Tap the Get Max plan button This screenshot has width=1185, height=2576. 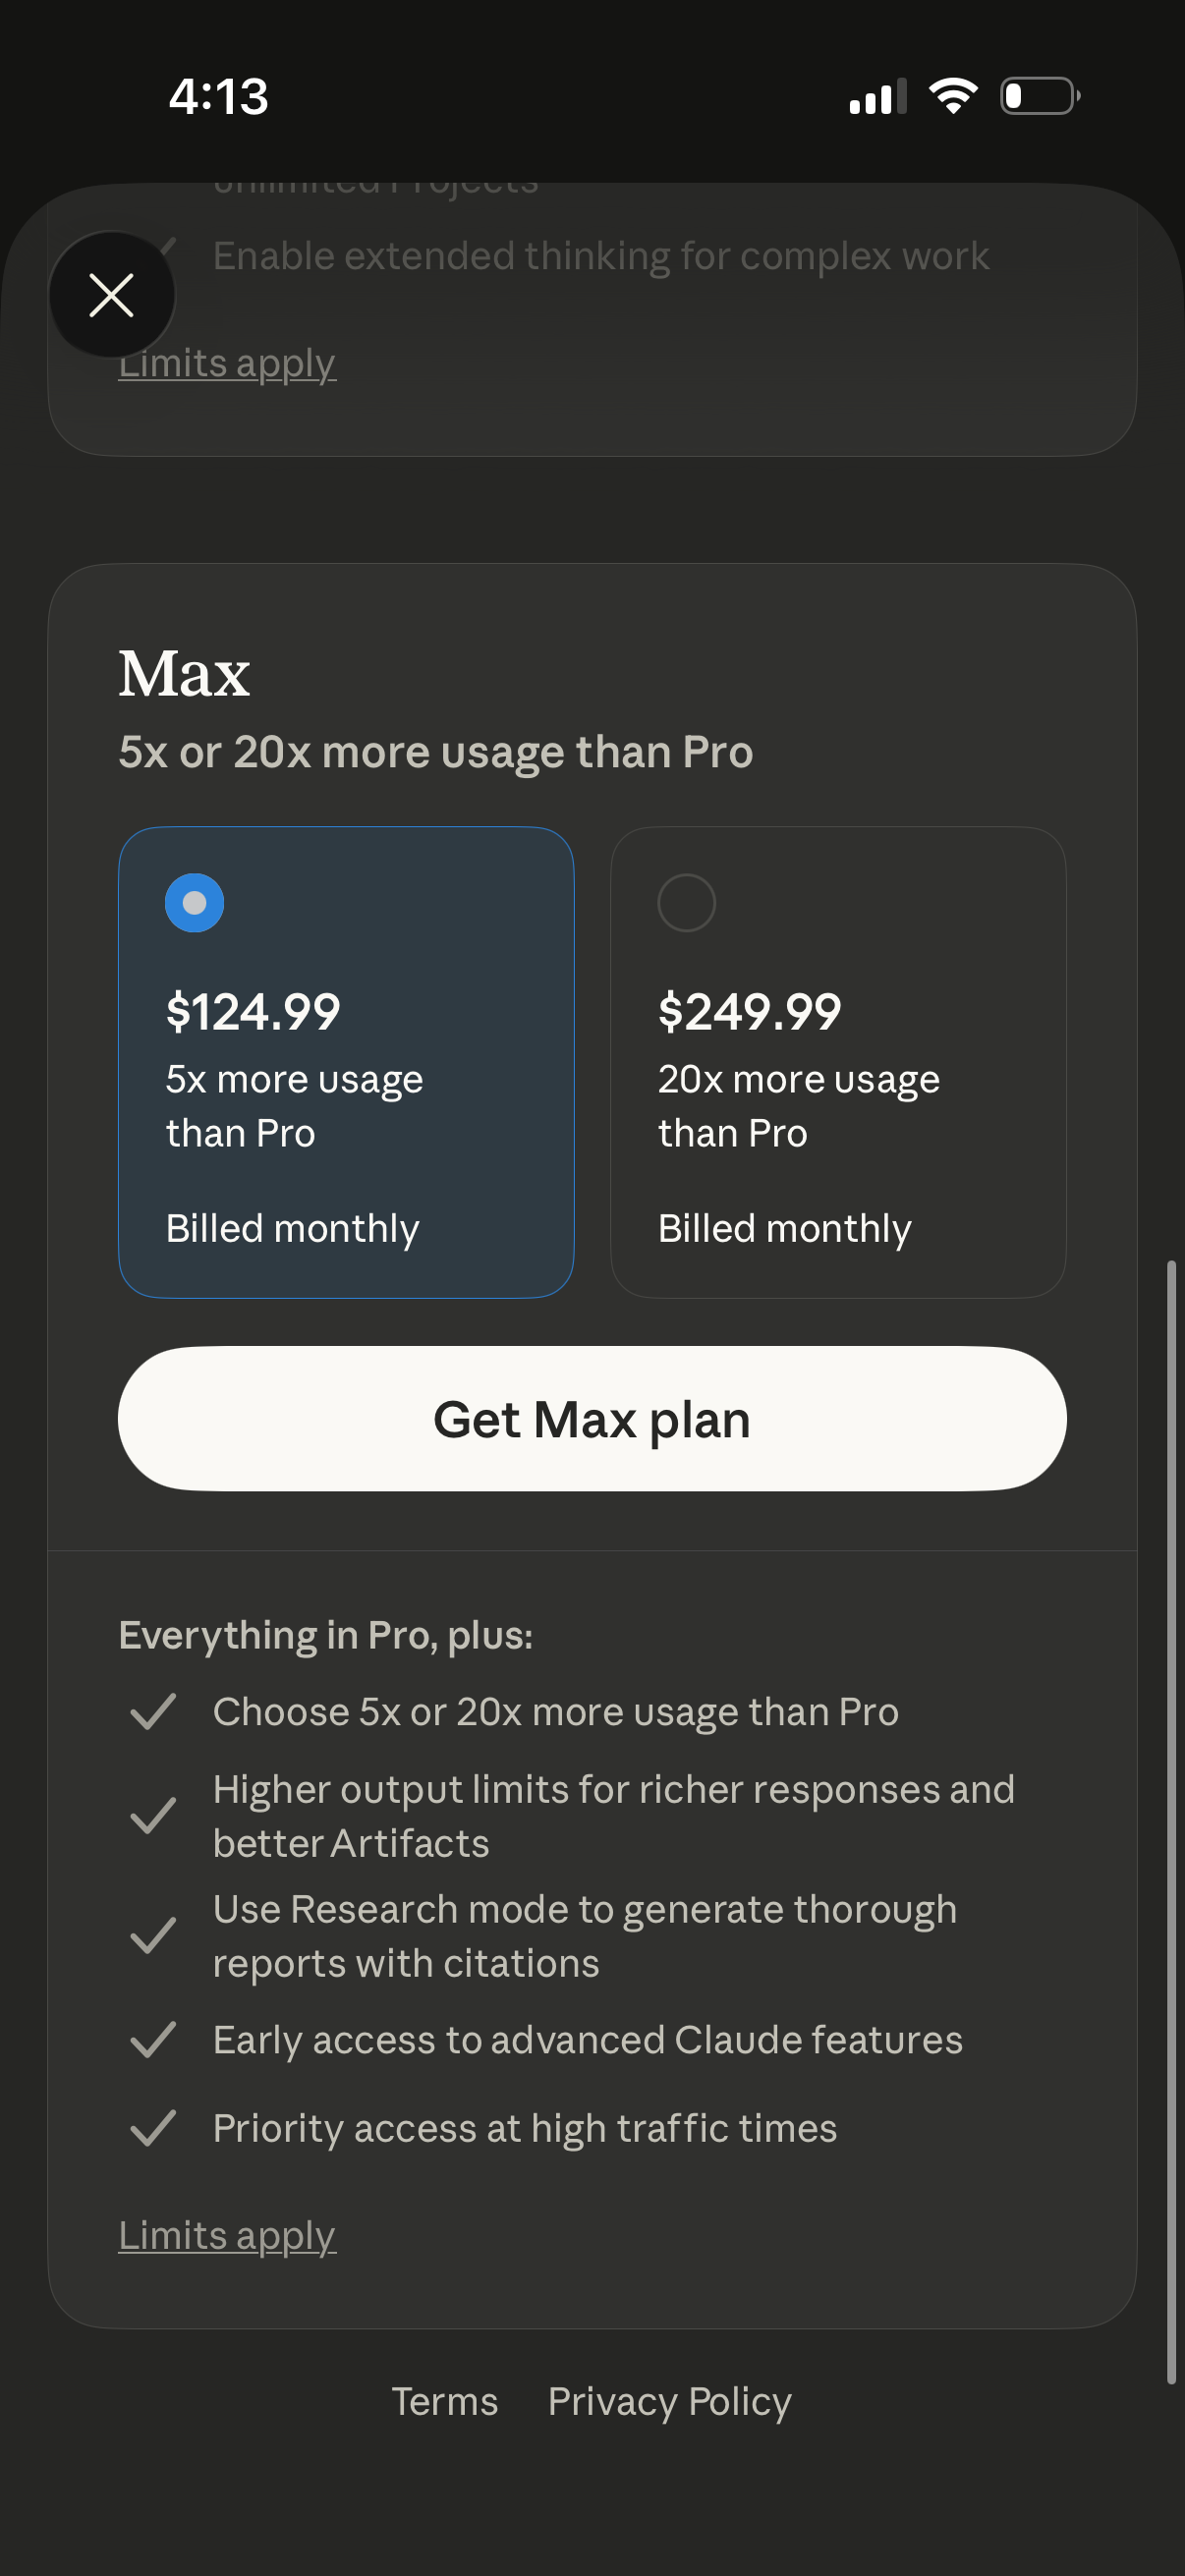(x=592, y=1419)
